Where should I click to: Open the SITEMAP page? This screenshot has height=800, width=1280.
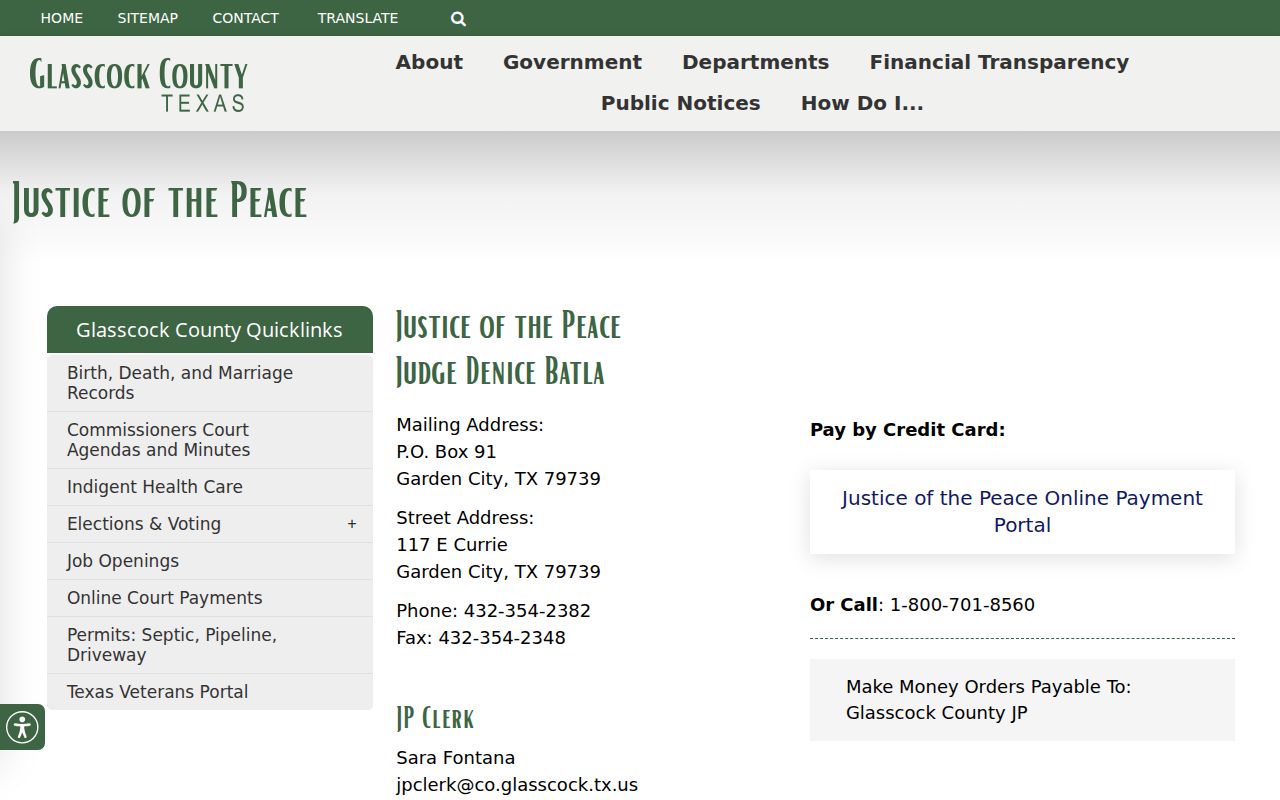pos(148,18)
